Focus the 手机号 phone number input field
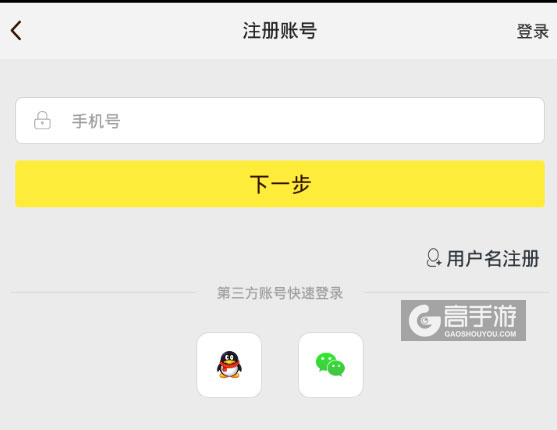Image resolution: width=557 pixels, height=430 pixels. tap(280, 120)
